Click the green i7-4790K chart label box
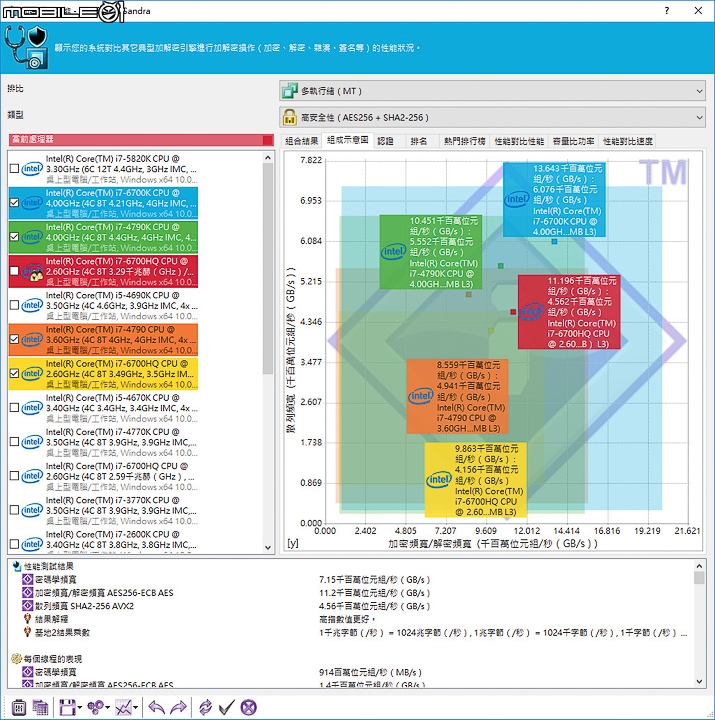The width and height of the screenshot is (715, 720). 431,252
